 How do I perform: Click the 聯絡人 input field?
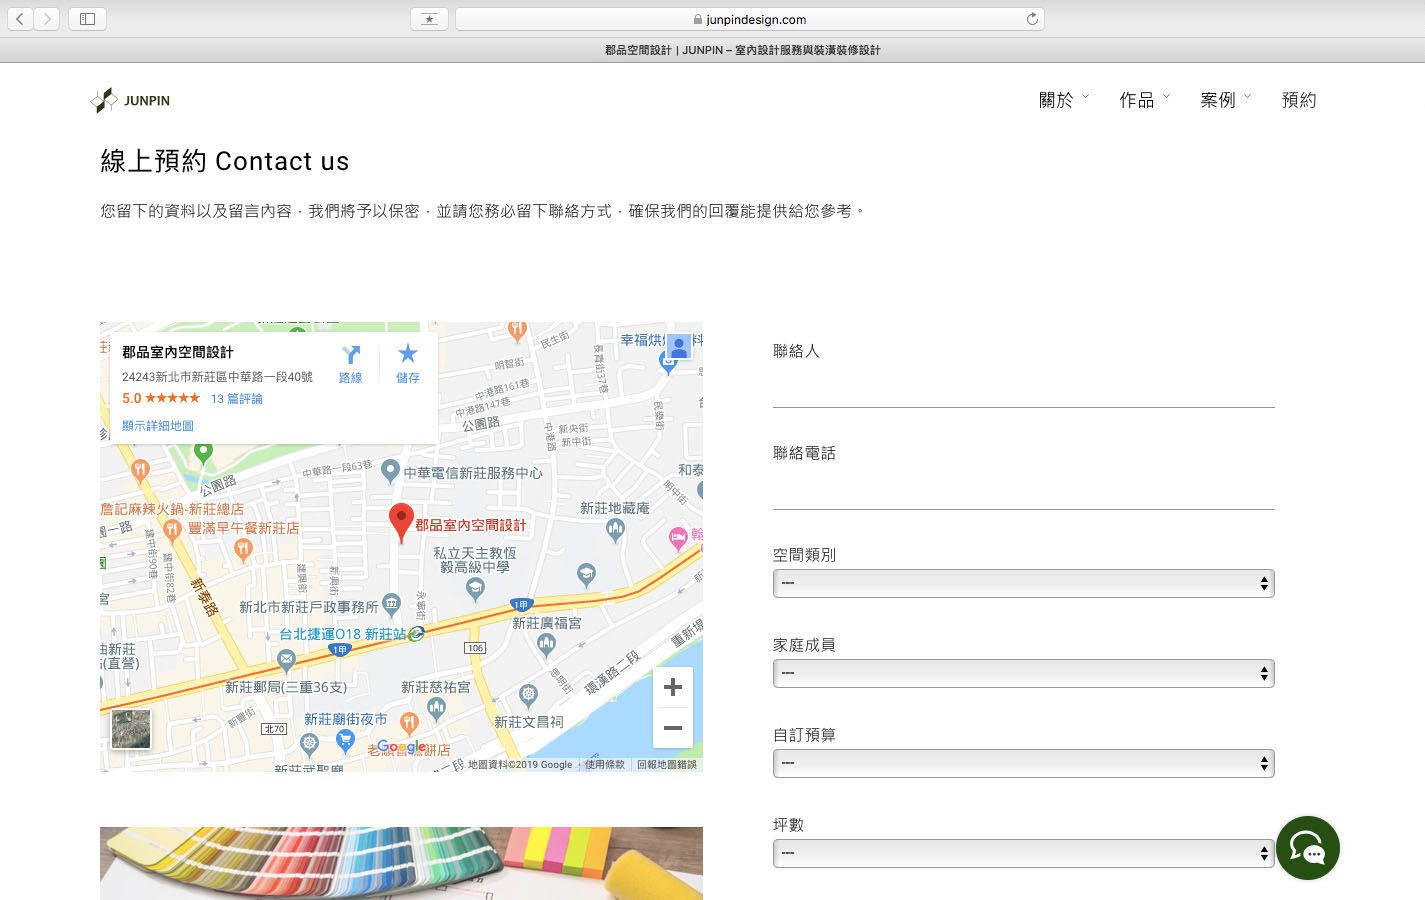pyautogui.click(x=1023, y=390)
